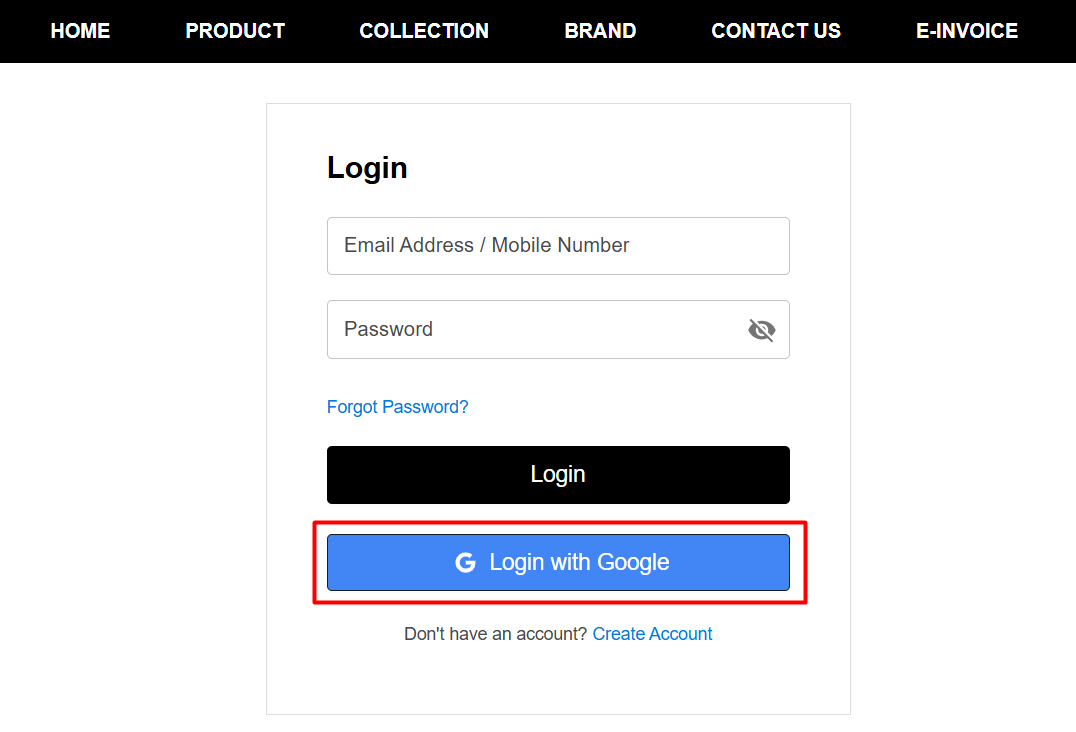Click the Email Address / Mobile Number field

558,245
